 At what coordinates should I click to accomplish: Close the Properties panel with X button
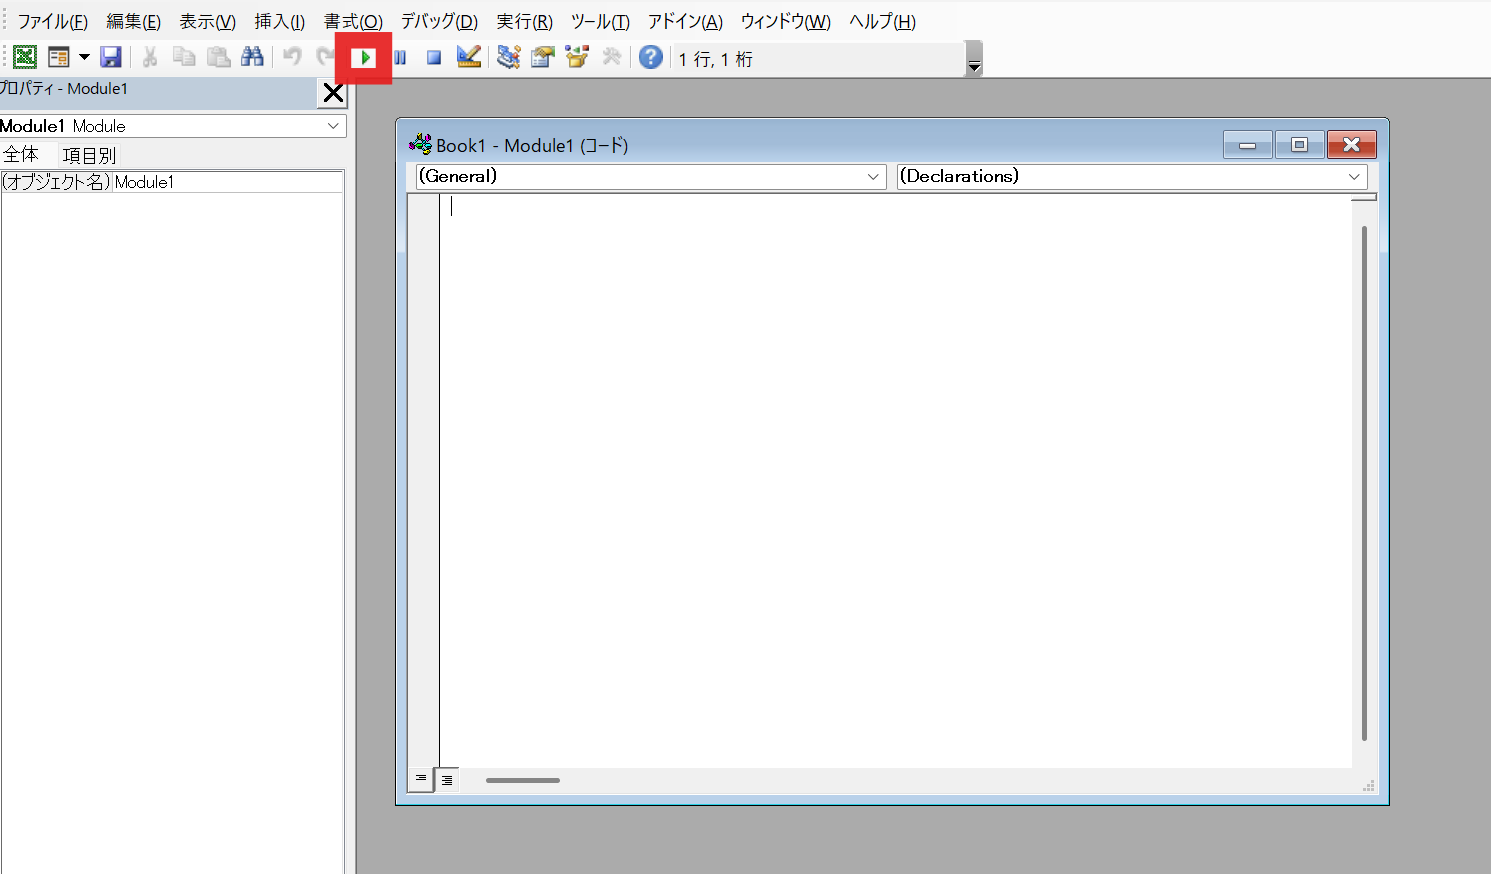coord(333,94)
